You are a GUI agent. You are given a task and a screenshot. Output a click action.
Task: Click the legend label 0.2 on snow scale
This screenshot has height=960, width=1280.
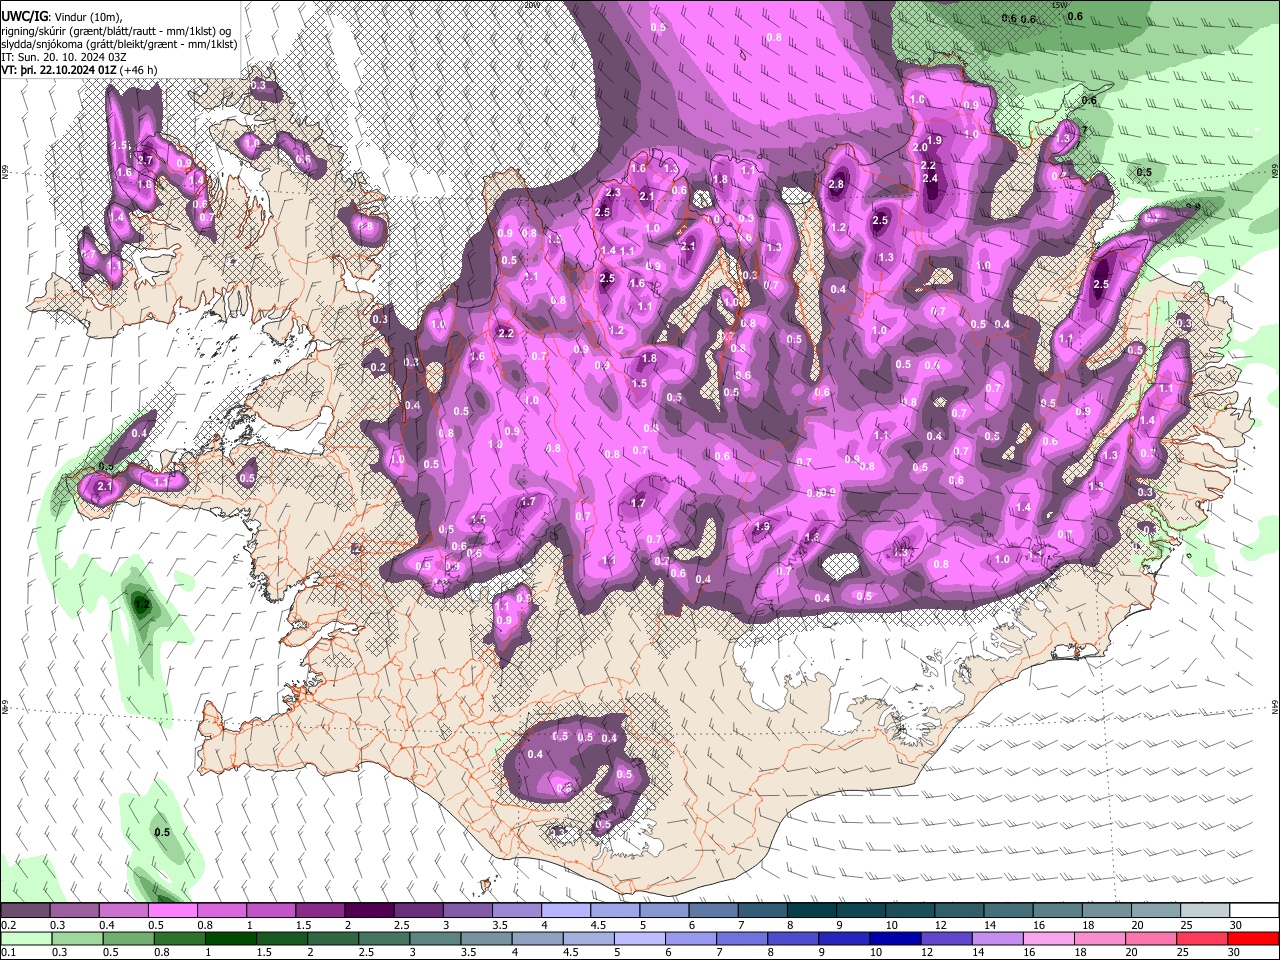click(9, 925)
